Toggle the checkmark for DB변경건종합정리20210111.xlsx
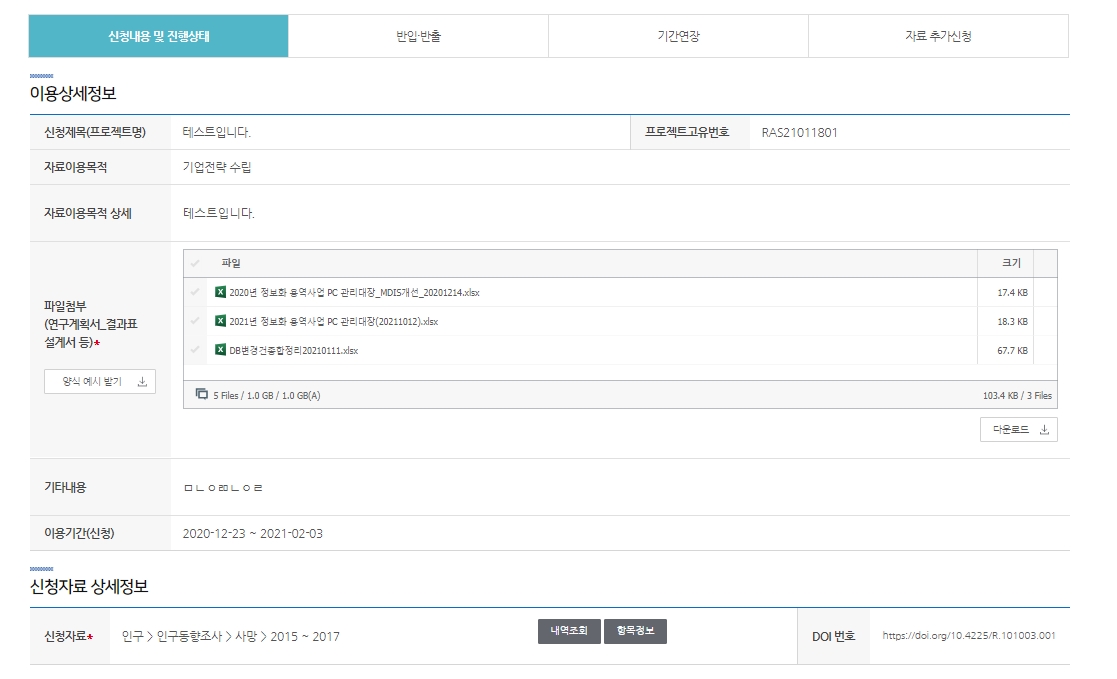1117x679 pixels. pyautogui.click(x=197, y=351)
